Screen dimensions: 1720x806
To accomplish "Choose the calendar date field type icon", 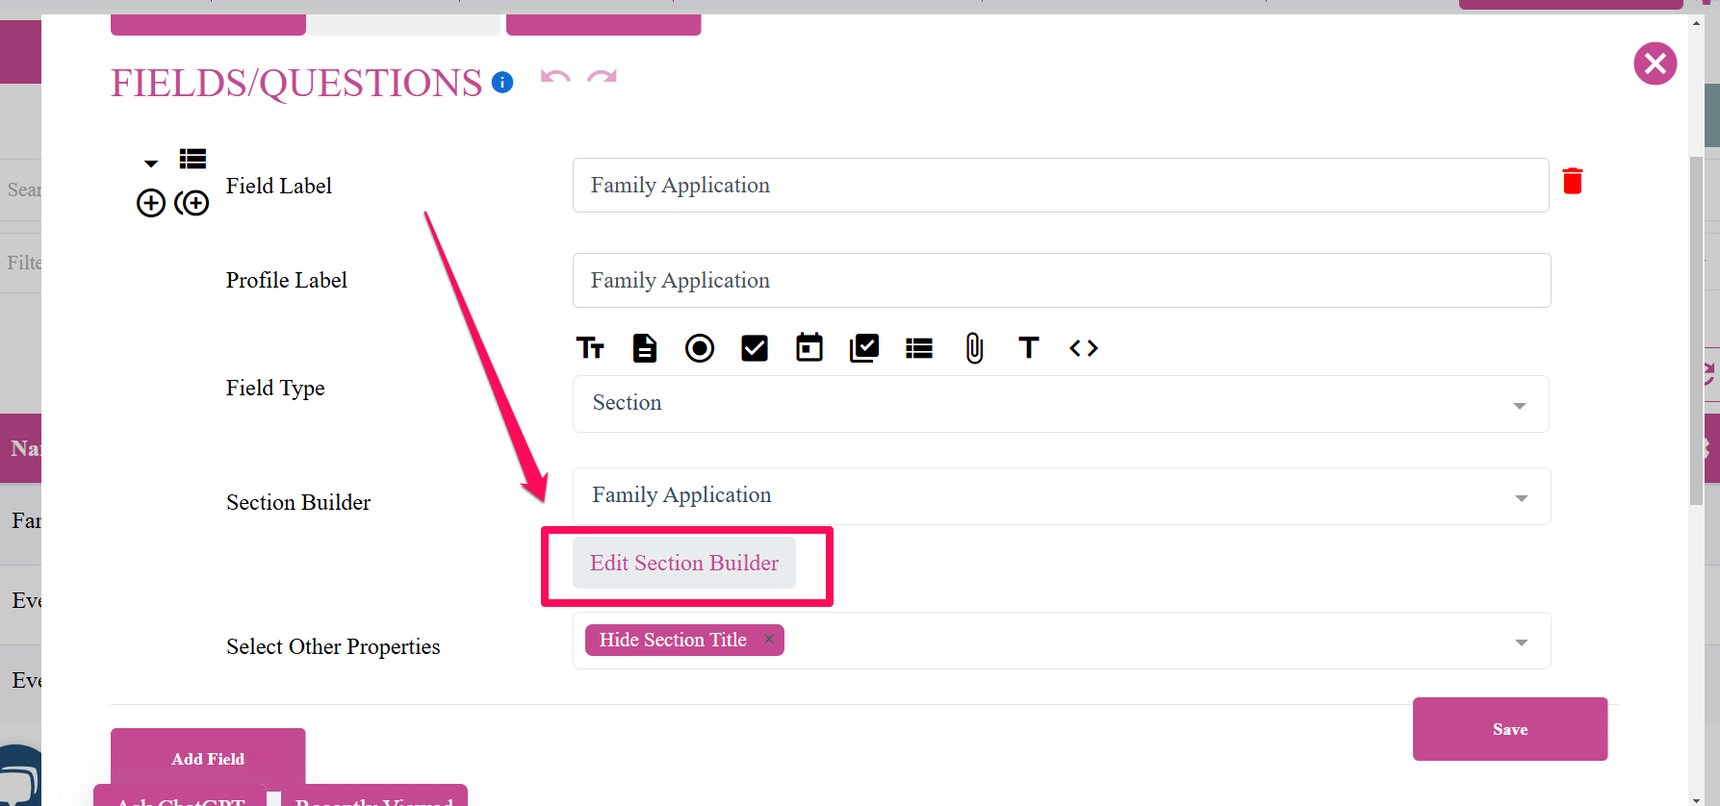I will (809, 348).
